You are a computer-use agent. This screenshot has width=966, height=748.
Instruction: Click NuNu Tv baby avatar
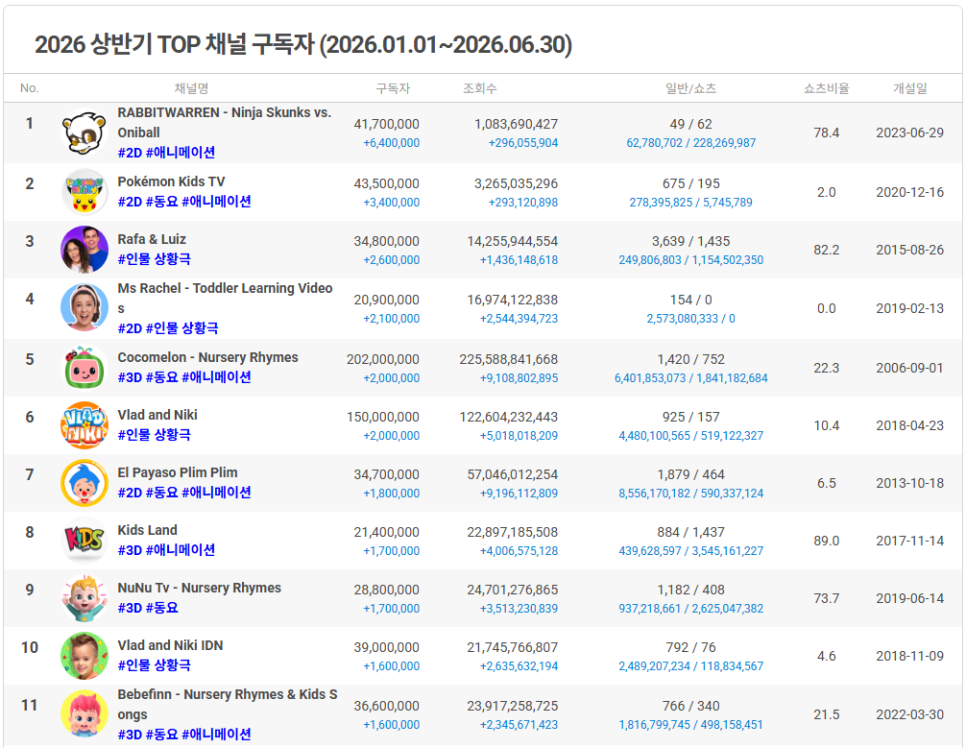tap(84, 598)
